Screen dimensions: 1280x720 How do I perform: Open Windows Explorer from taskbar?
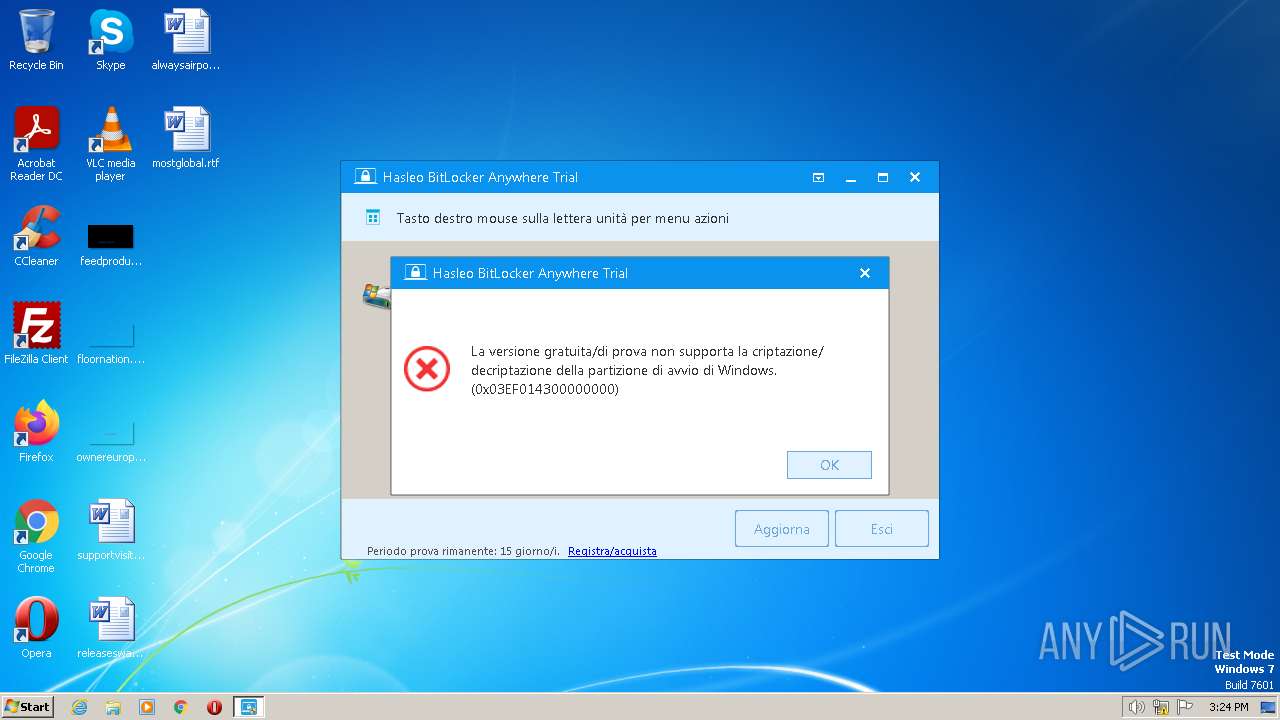coord(113,707)
